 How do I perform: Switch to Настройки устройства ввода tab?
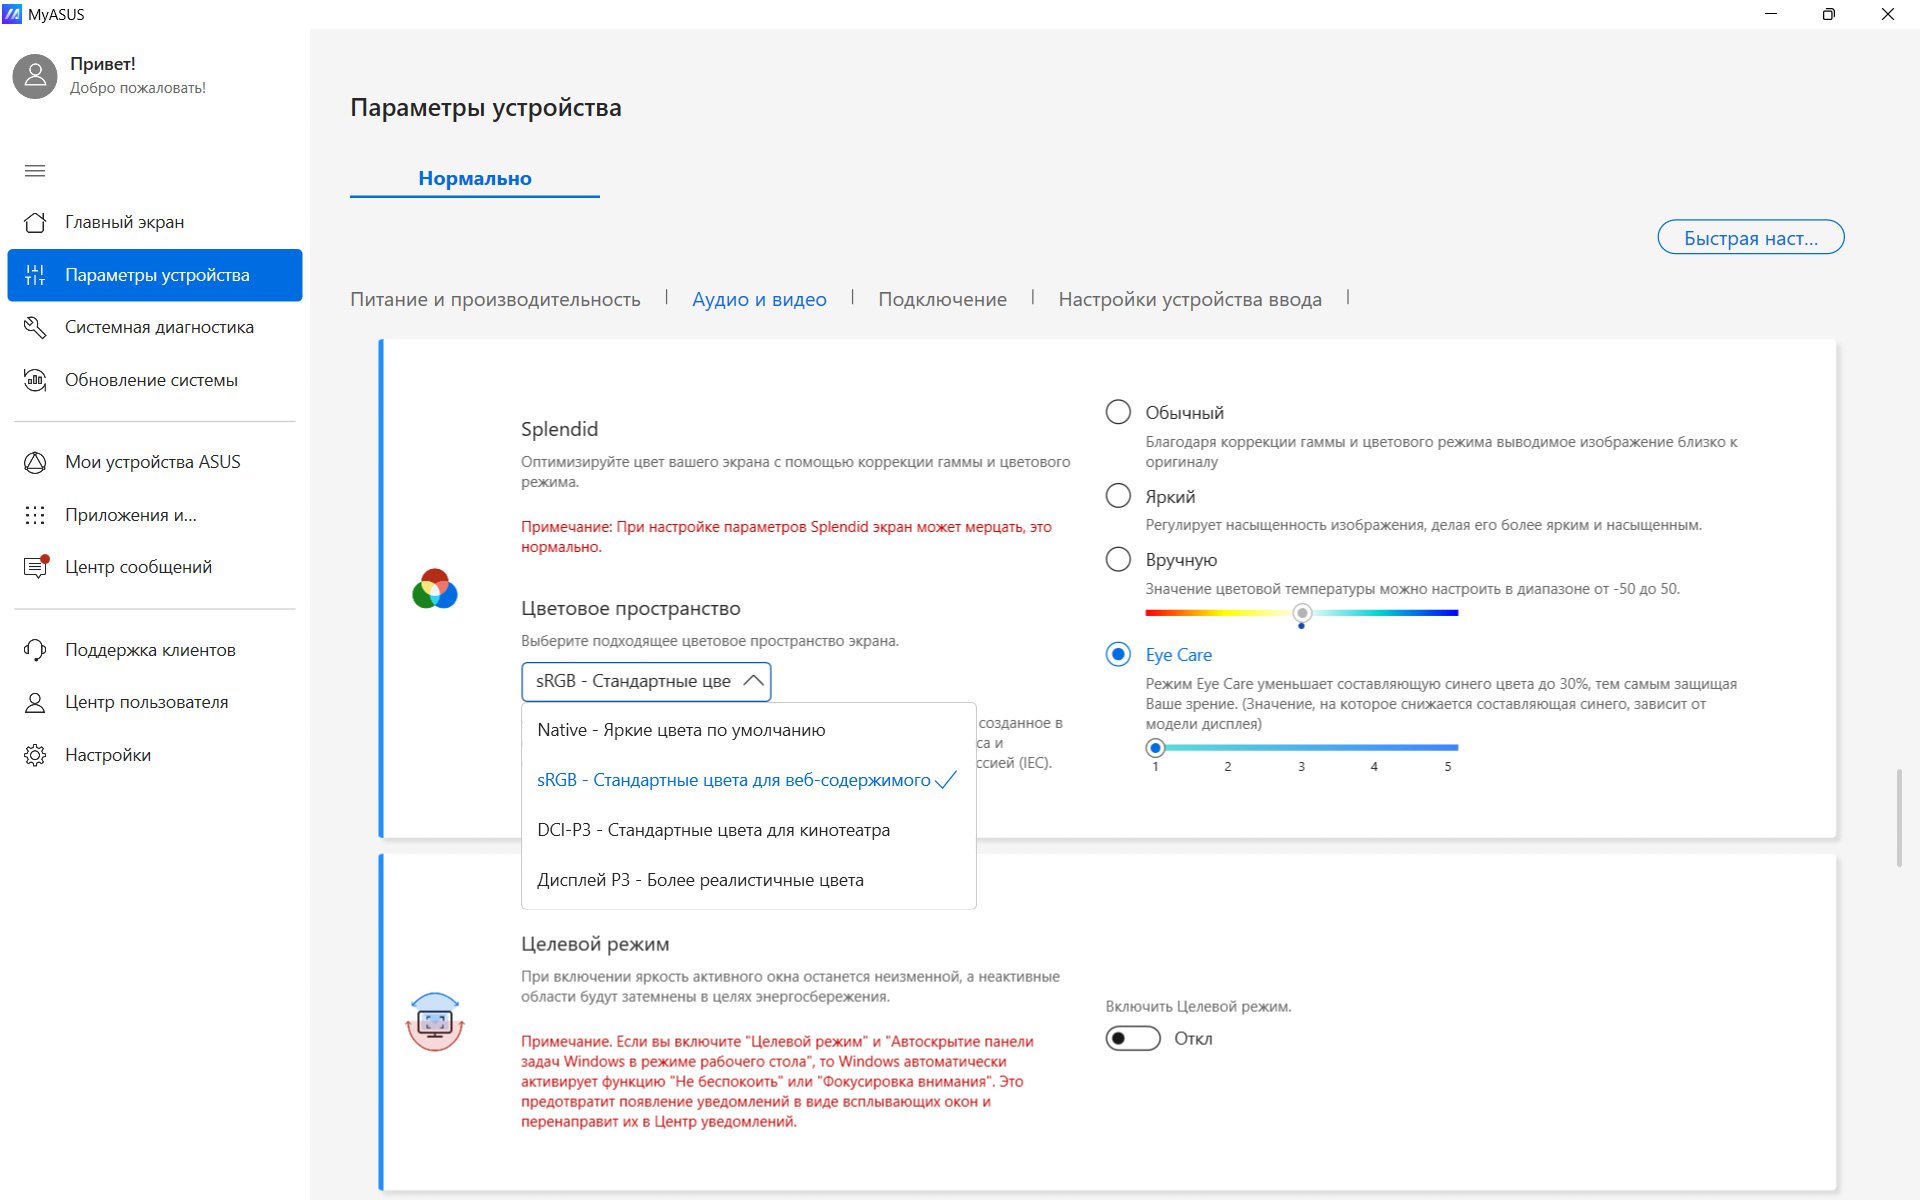click(x=1190, y=299)
